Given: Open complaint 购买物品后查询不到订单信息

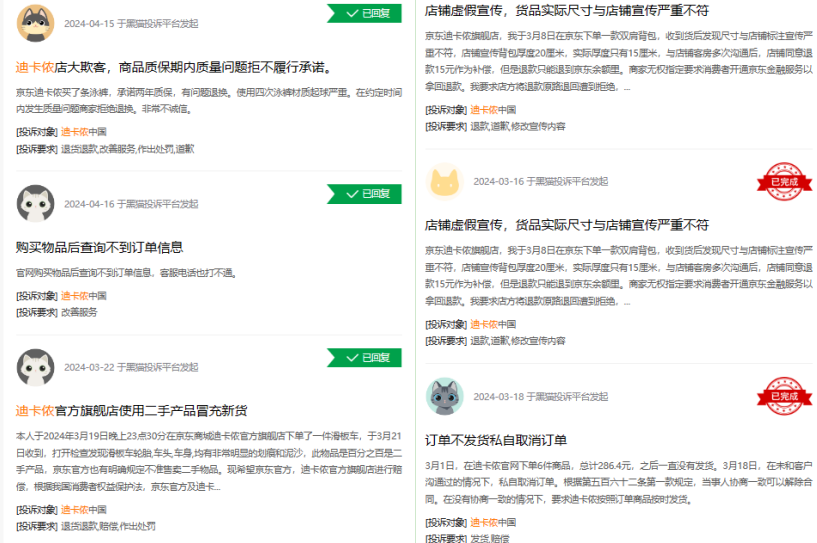Looking at the screenshot, I should click(x=99, y=247).
